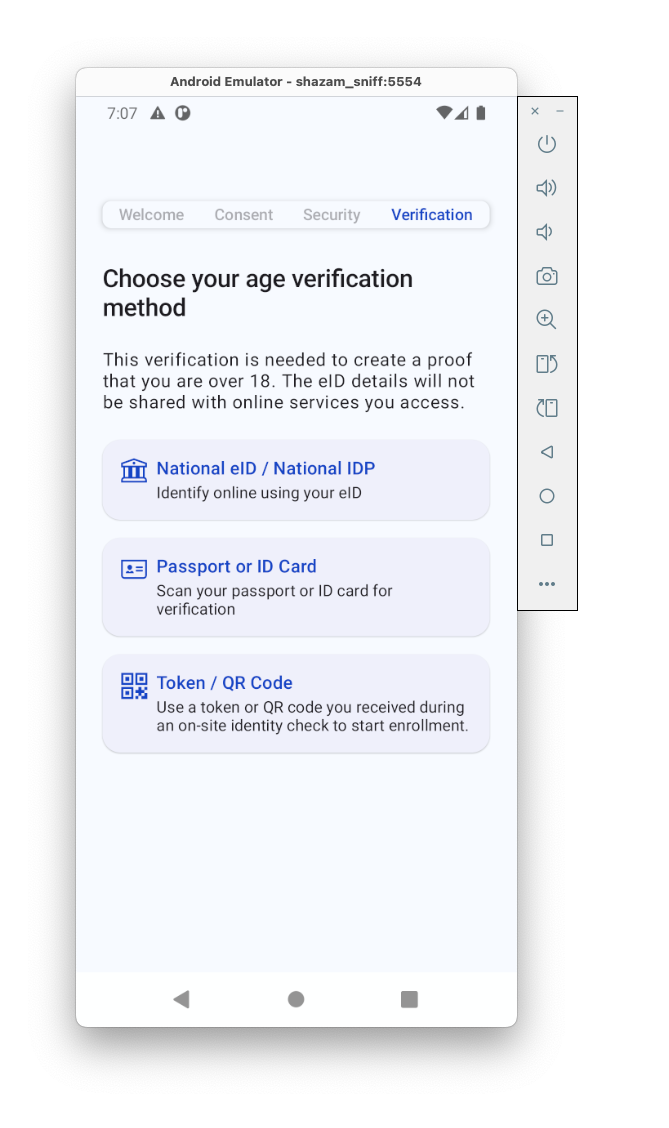Click the bank icon next to National eID
The image size is (669, 1128).
[x=133, y=470]
